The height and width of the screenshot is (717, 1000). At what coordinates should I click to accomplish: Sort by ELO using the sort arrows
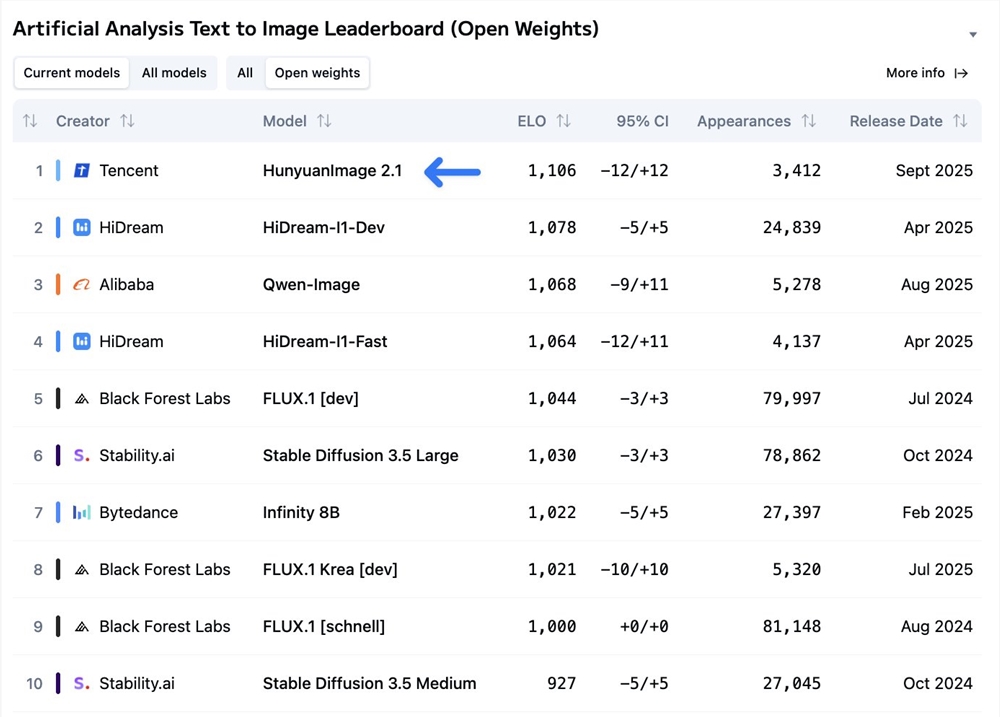[563, 121]
